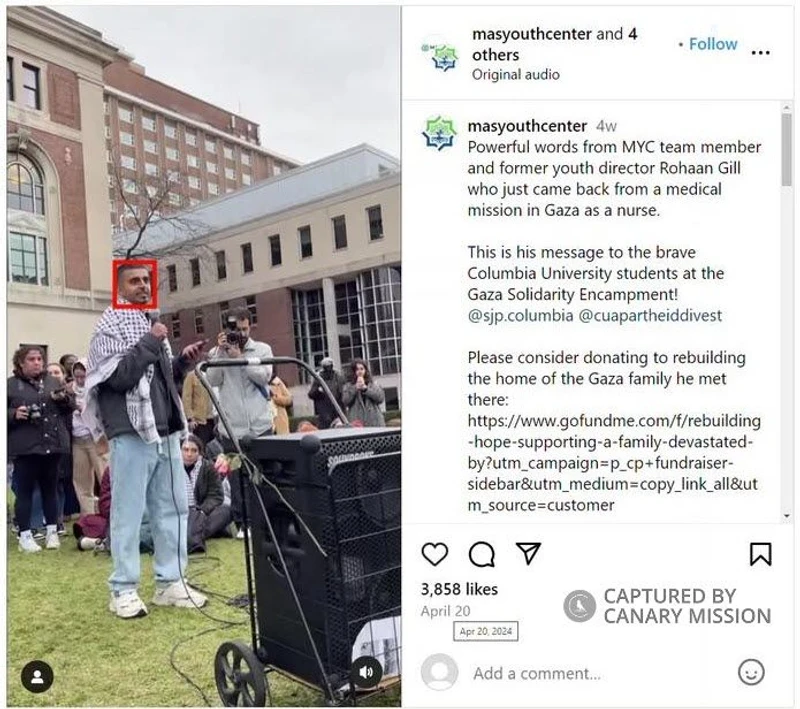Like the post with the heart icon
The width and height of the screenshot is (800, 709).
435,554
